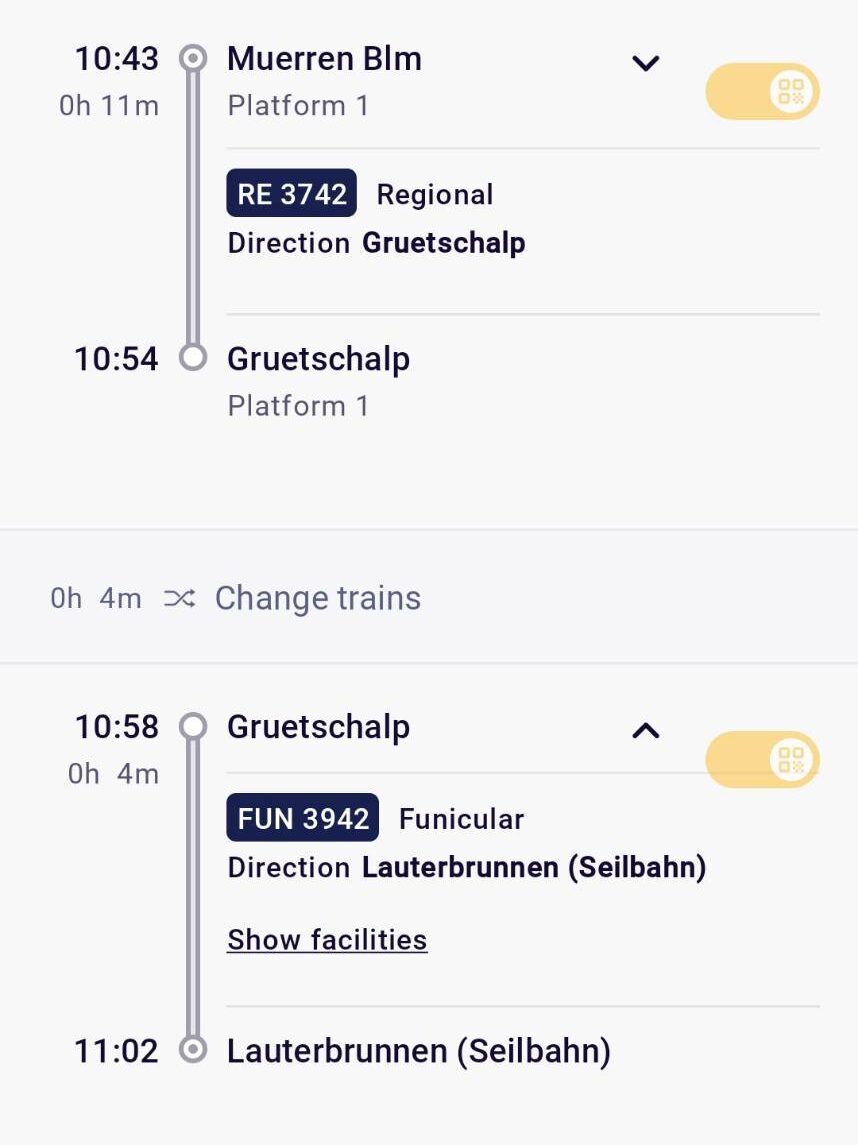The image size is (858, 1145).
Task: Tap the FUN 3942 funicular badge
Action: pyautogui.click(x=303, y=818)
